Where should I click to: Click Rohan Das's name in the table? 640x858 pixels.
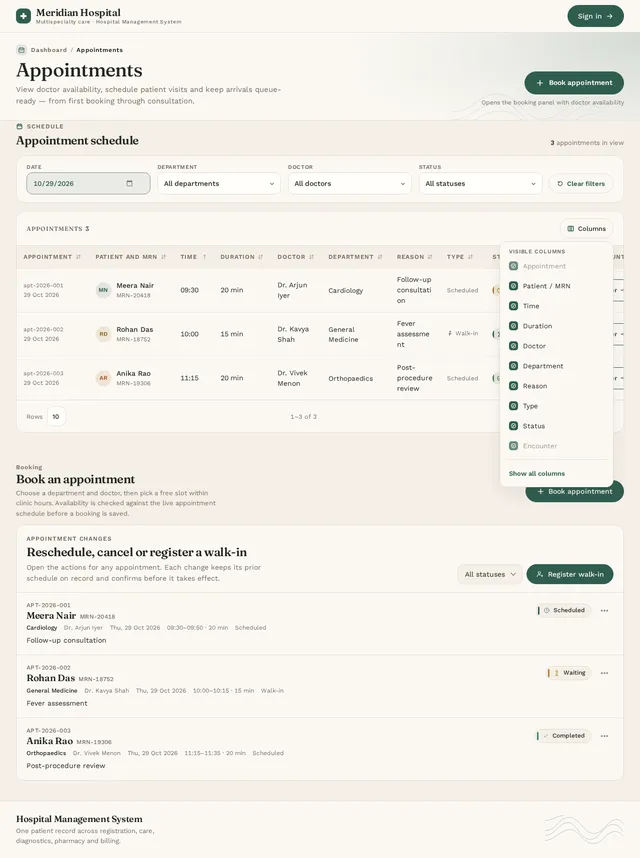point(135,329)
